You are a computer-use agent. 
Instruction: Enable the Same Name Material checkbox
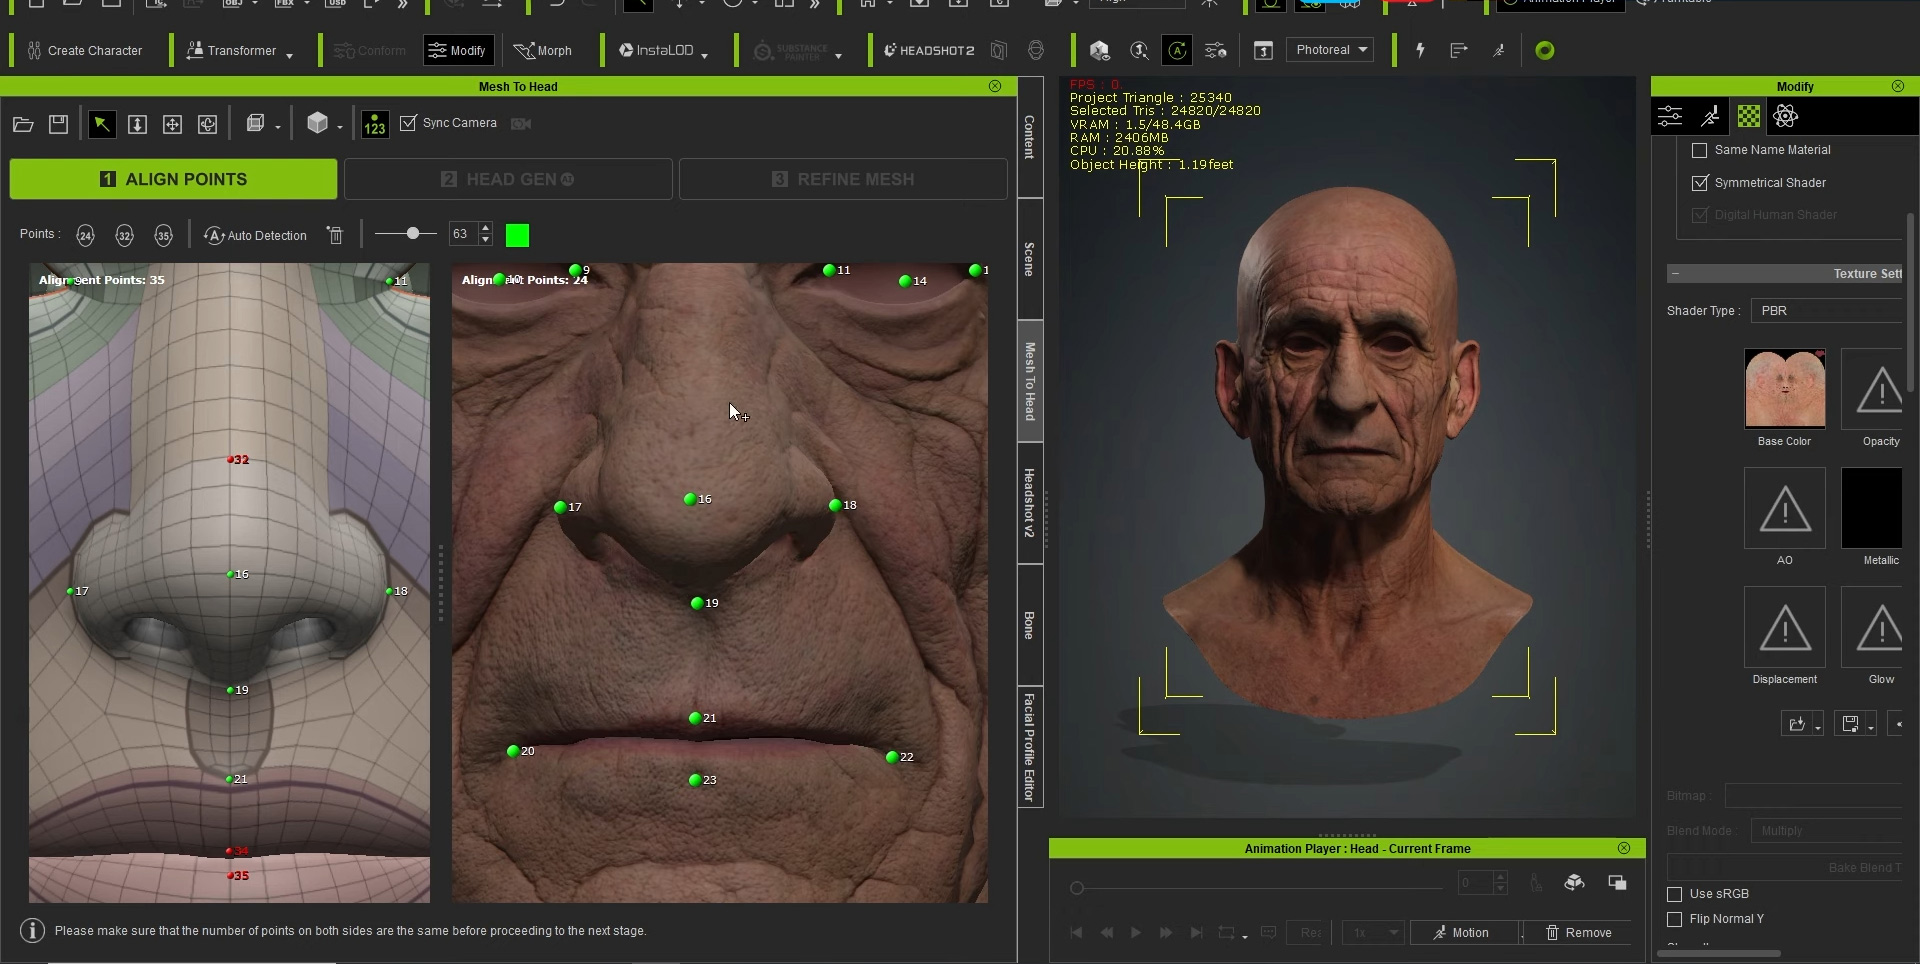[1699, 150]
